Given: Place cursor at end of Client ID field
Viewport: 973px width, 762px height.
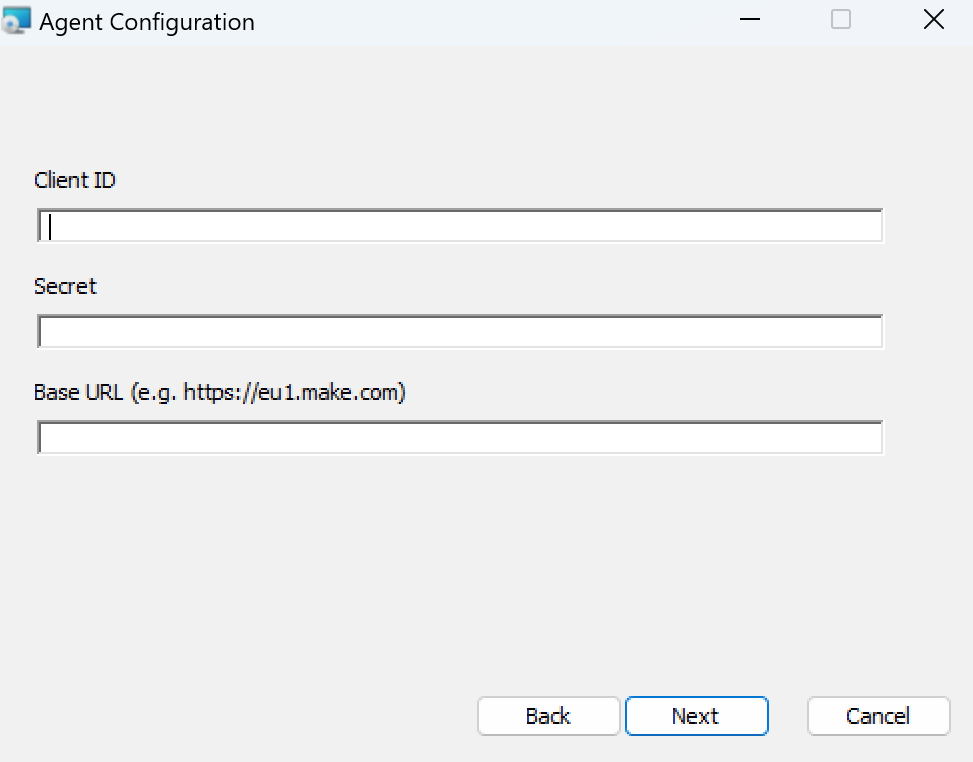Looking at the screenshot, I should coord(869,226).
